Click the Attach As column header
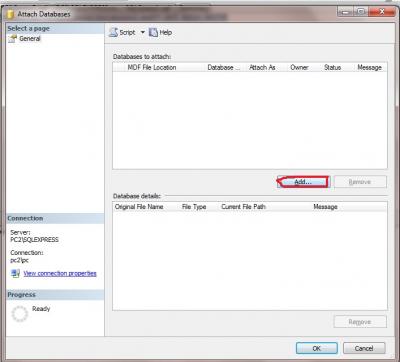The image size is (400, 362). pos(262,67)
